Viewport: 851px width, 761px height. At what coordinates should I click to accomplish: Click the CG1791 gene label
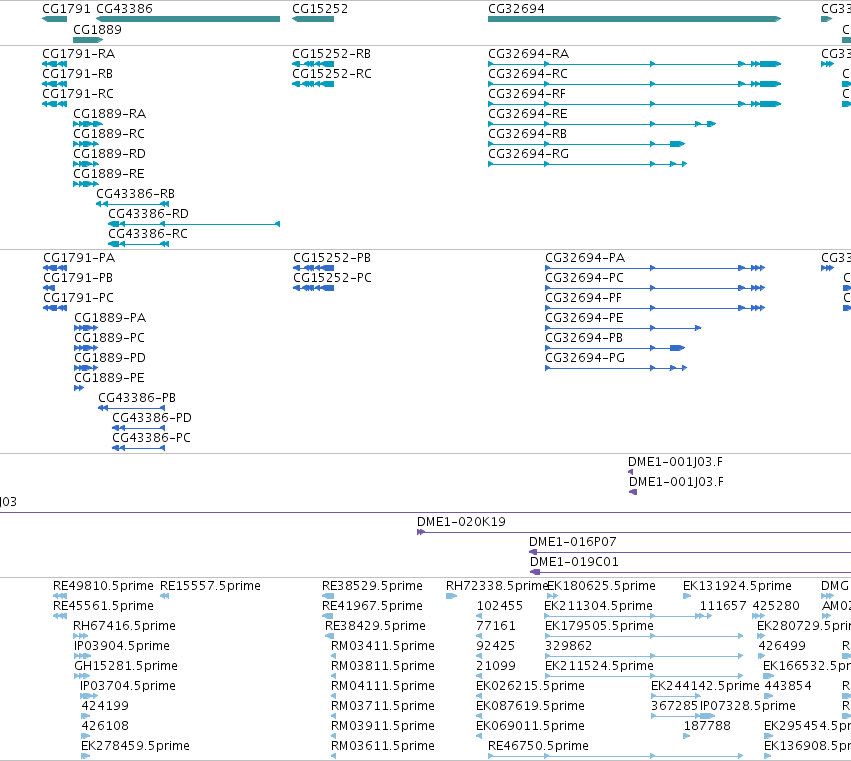coord(66,9)
